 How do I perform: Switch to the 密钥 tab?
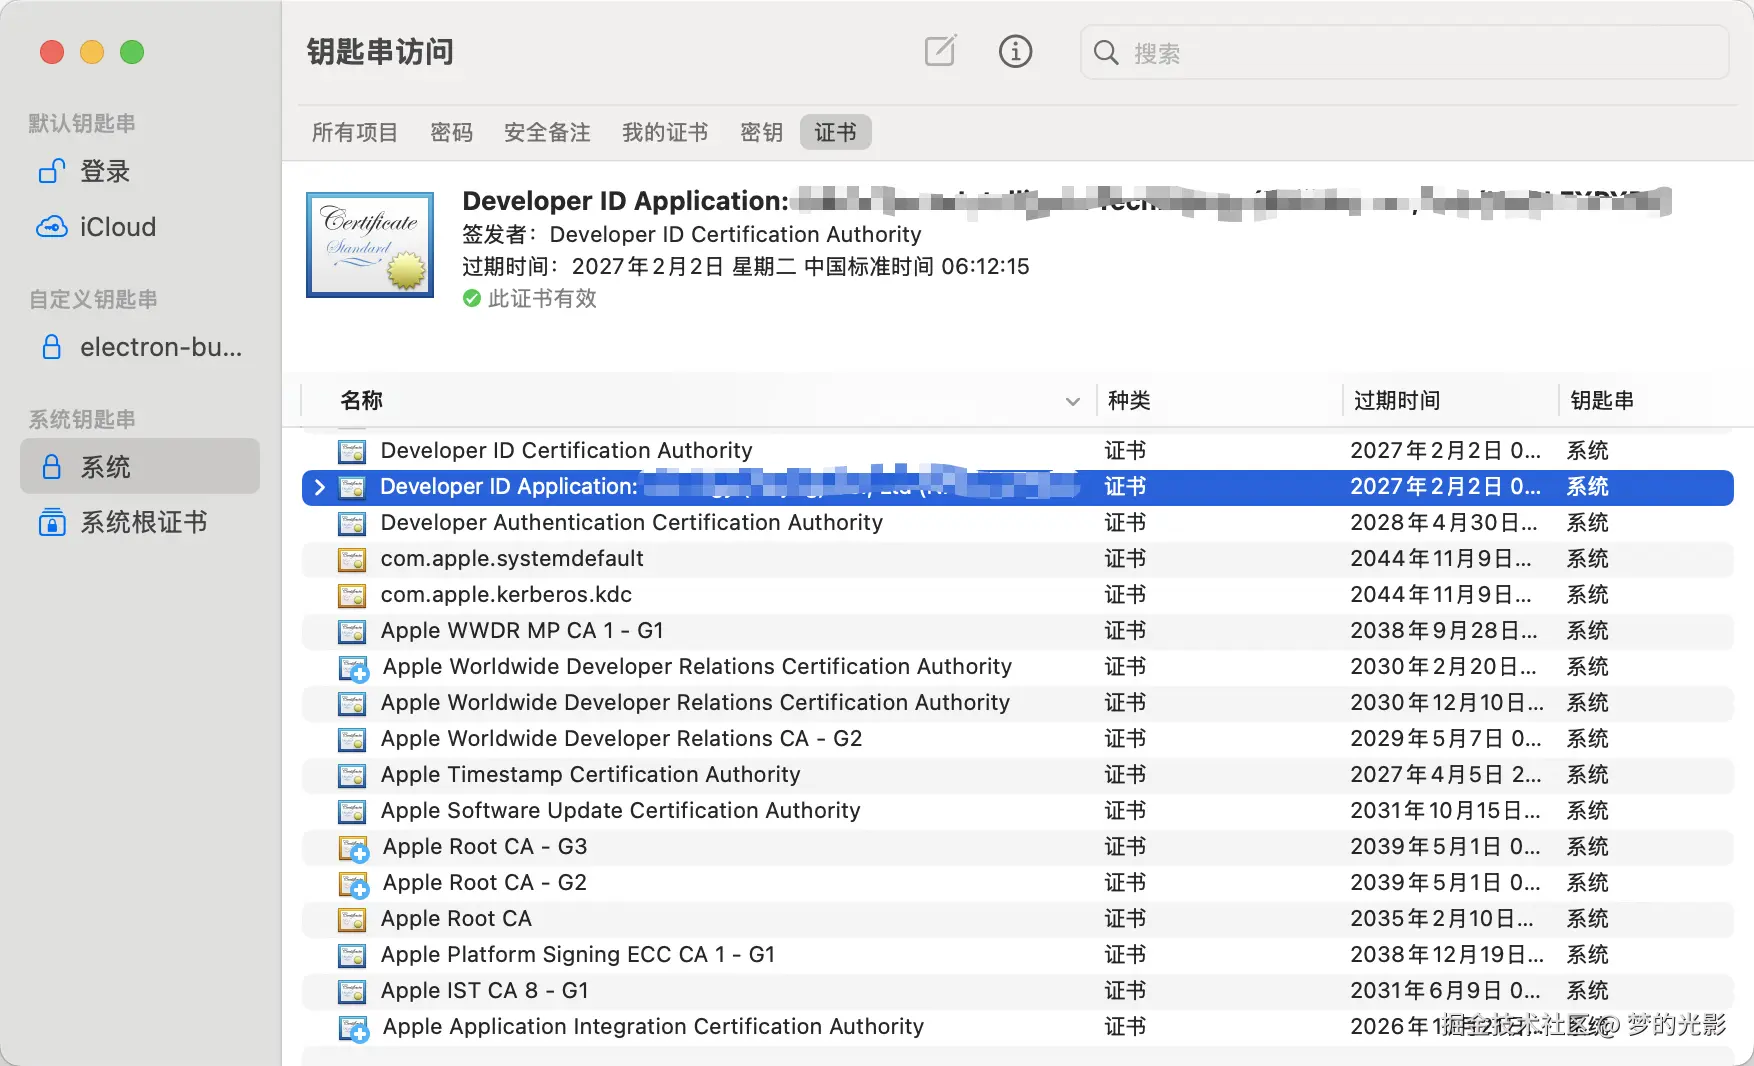(x=761, y=132)
